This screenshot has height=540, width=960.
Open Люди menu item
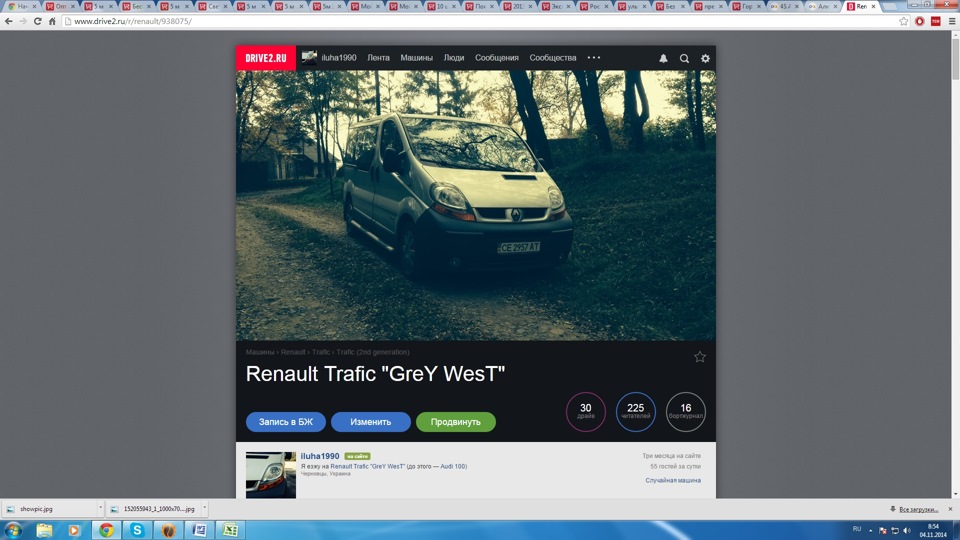(x=454, y=58)
